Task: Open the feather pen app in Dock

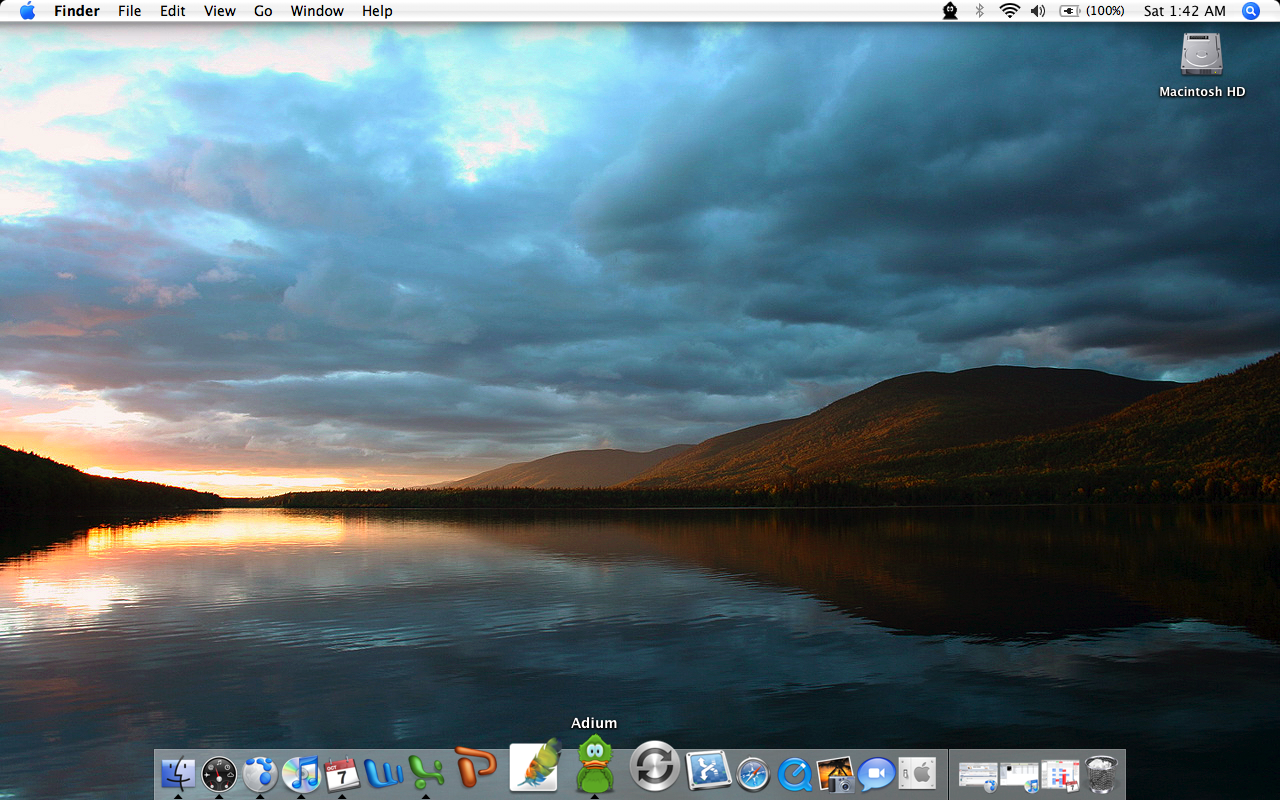Action: point(535,766)
